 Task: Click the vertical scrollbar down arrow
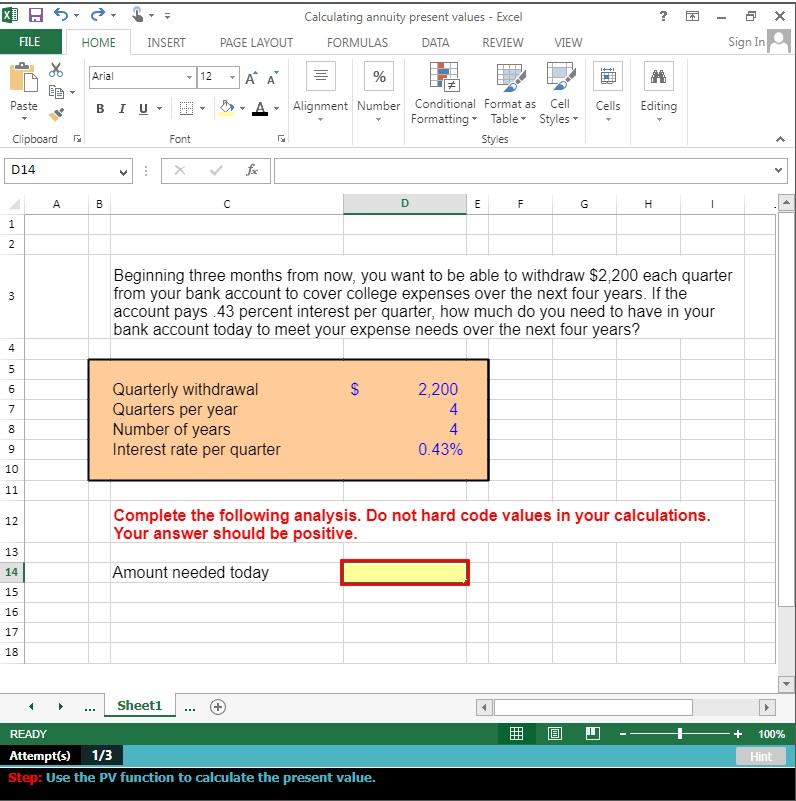786,683
